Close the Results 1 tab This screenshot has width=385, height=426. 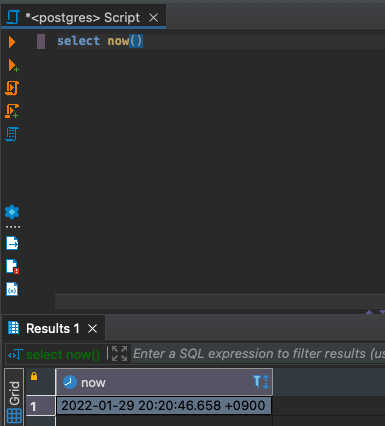[x=93, y=329]
